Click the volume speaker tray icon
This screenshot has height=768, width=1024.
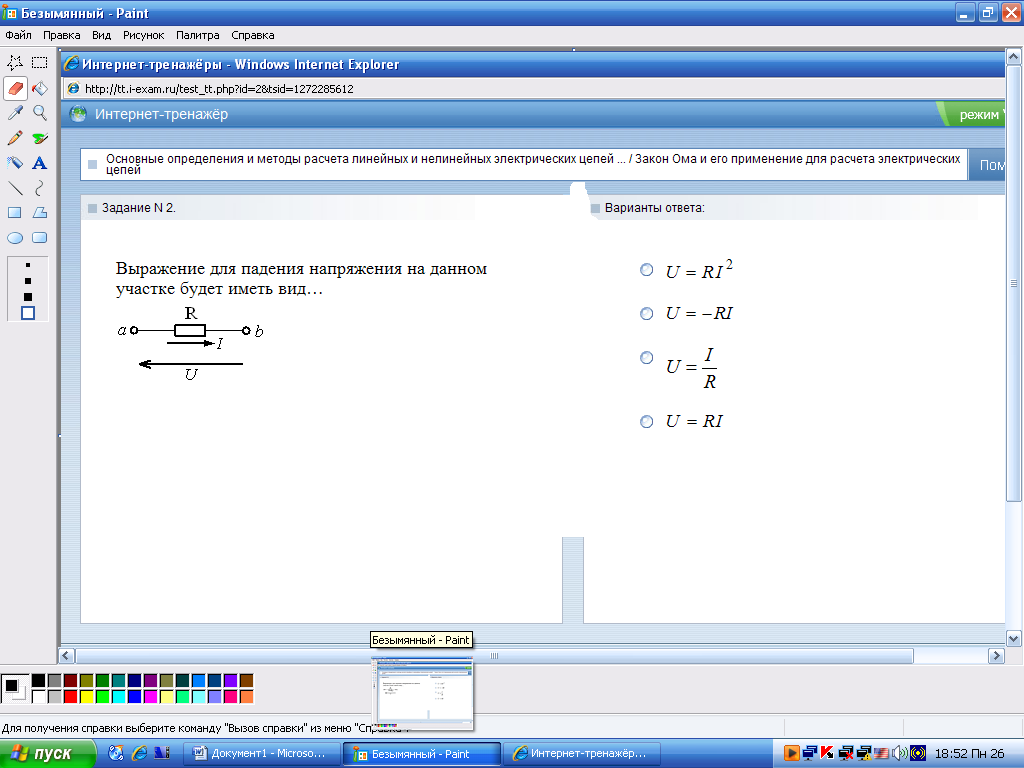899,753
